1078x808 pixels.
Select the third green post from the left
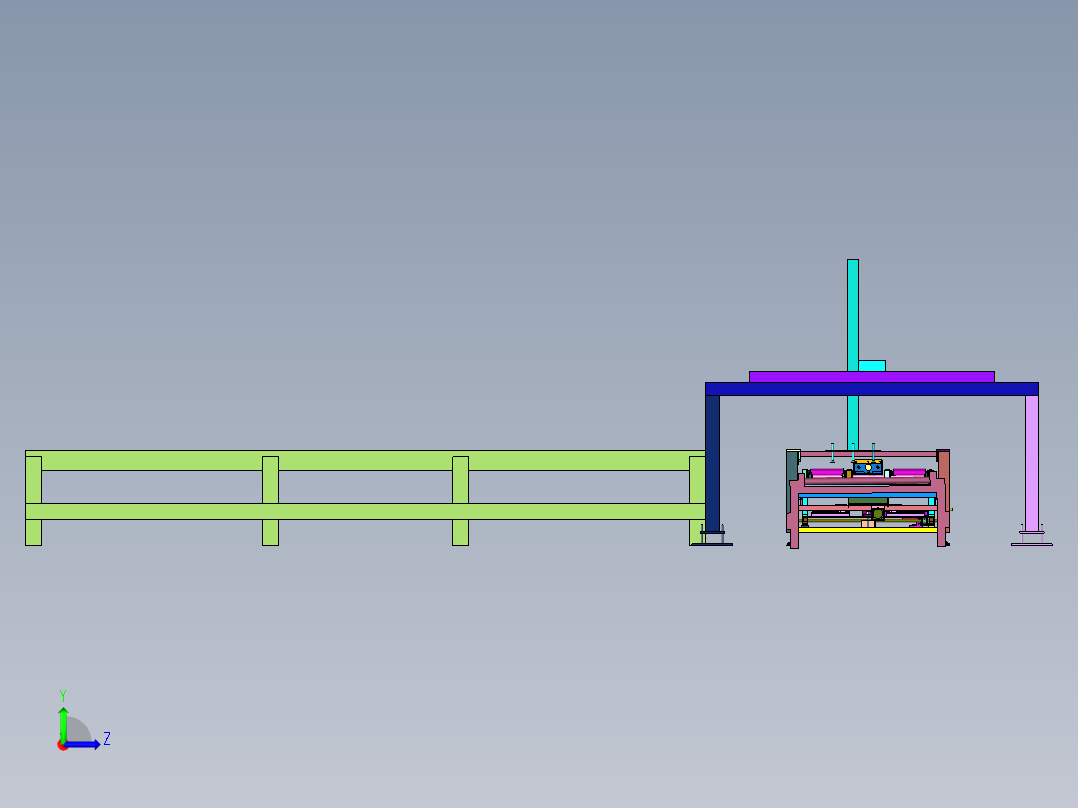coord(461,501)
